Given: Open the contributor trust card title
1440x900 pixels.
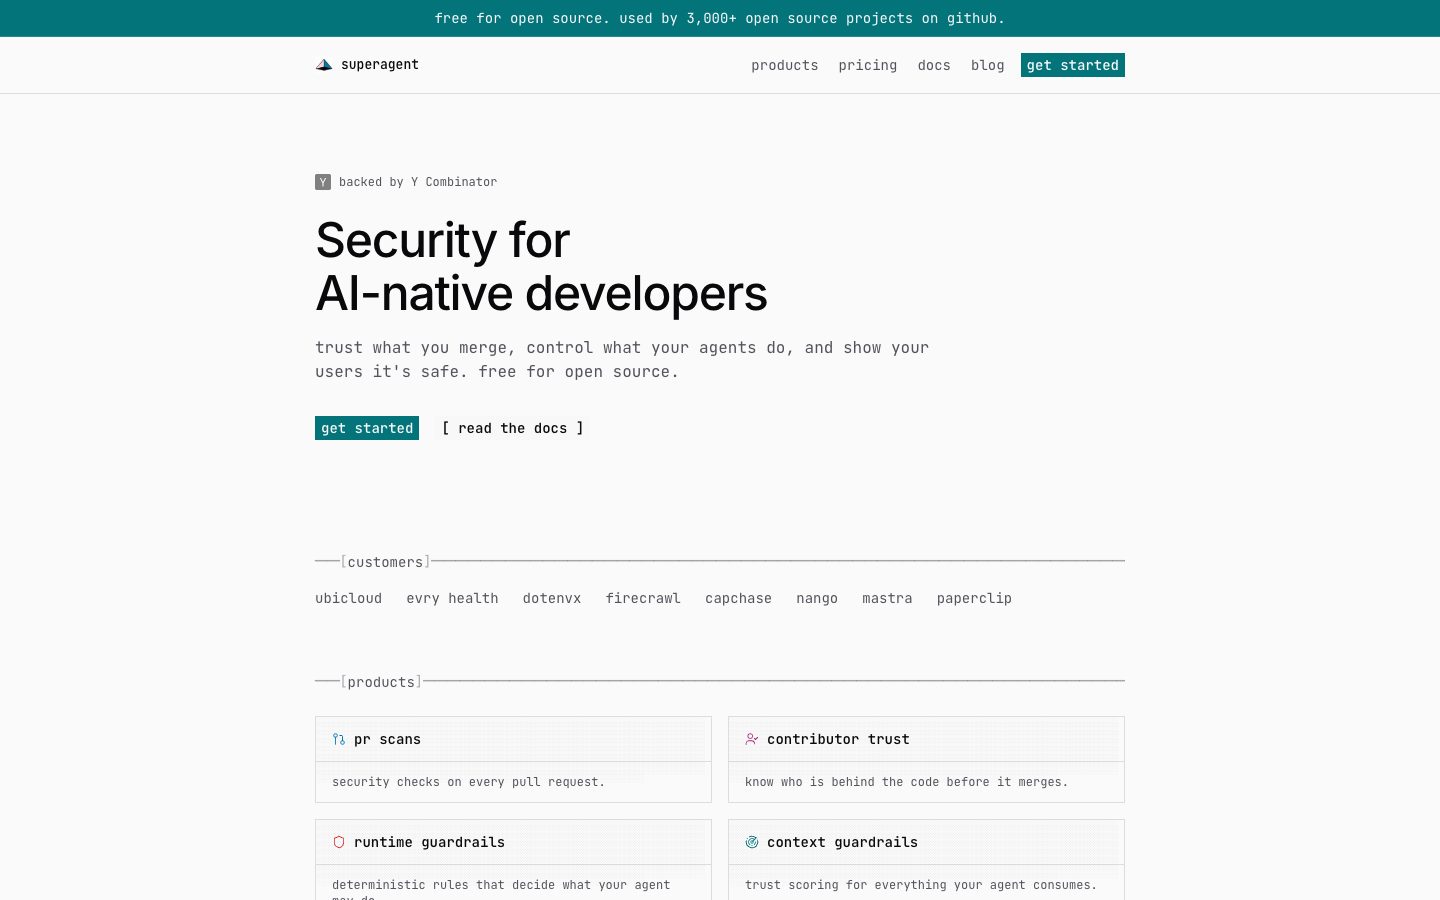Looking at the screenshot, I should pyautogui.click(x=839, y=740).
